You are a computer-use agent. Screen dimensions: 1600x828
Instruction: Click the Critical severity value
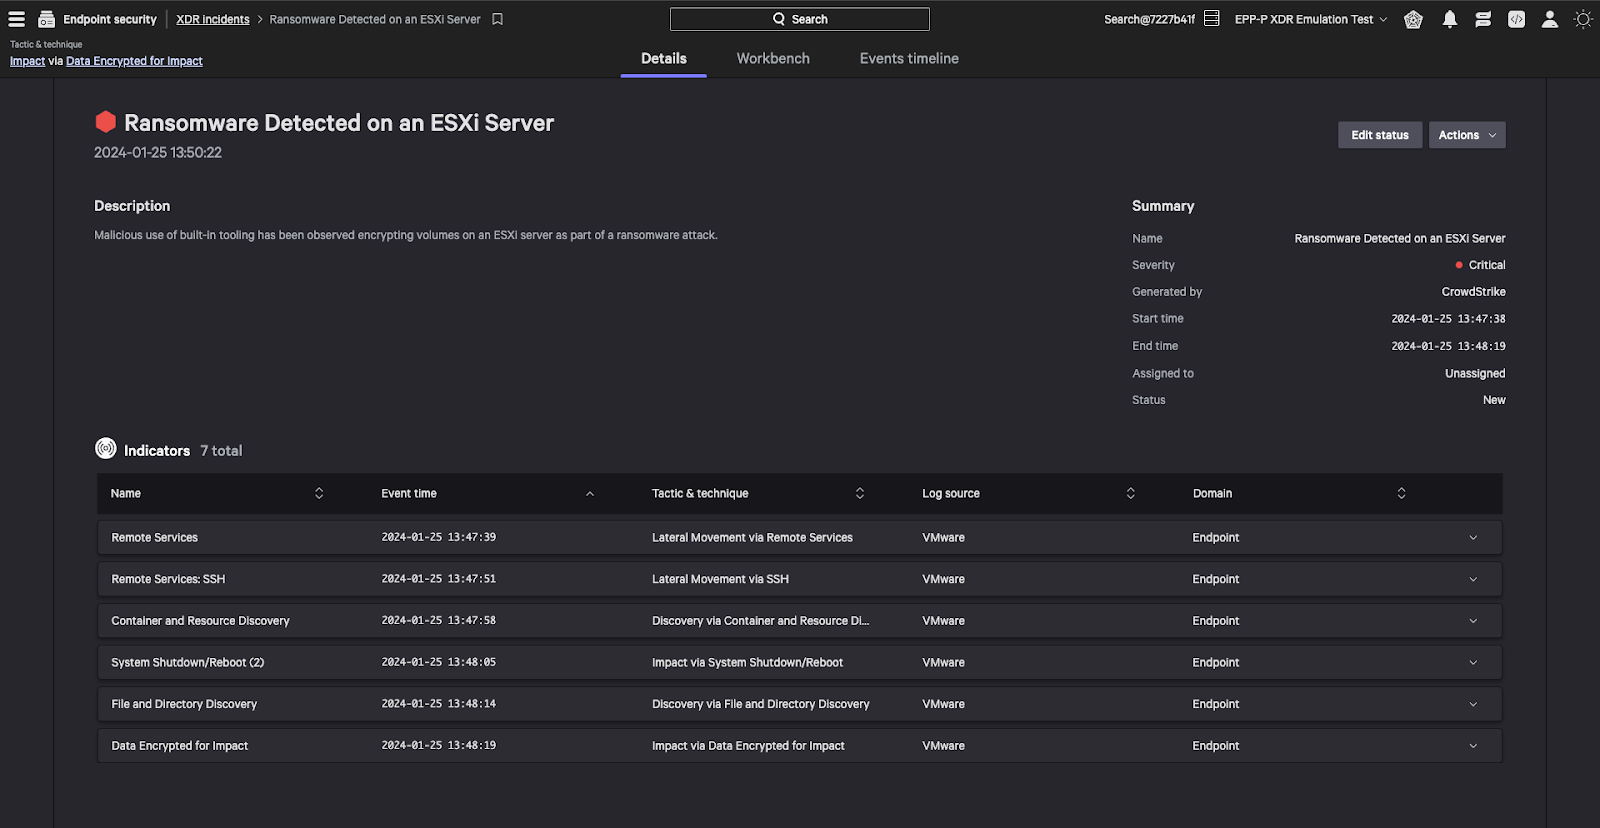pyautogui.click(x=1487, y=265)
